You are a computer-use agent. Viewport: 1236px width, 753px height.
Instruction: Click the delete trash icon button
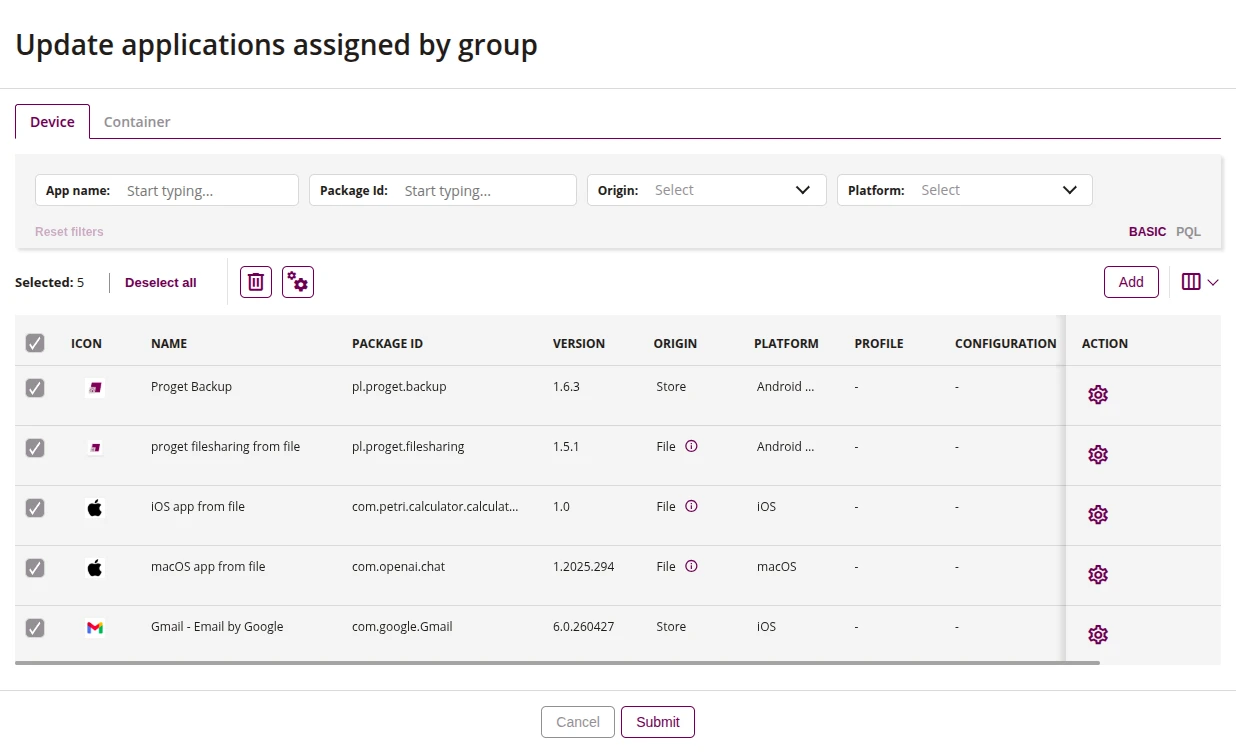pos(256,282)
